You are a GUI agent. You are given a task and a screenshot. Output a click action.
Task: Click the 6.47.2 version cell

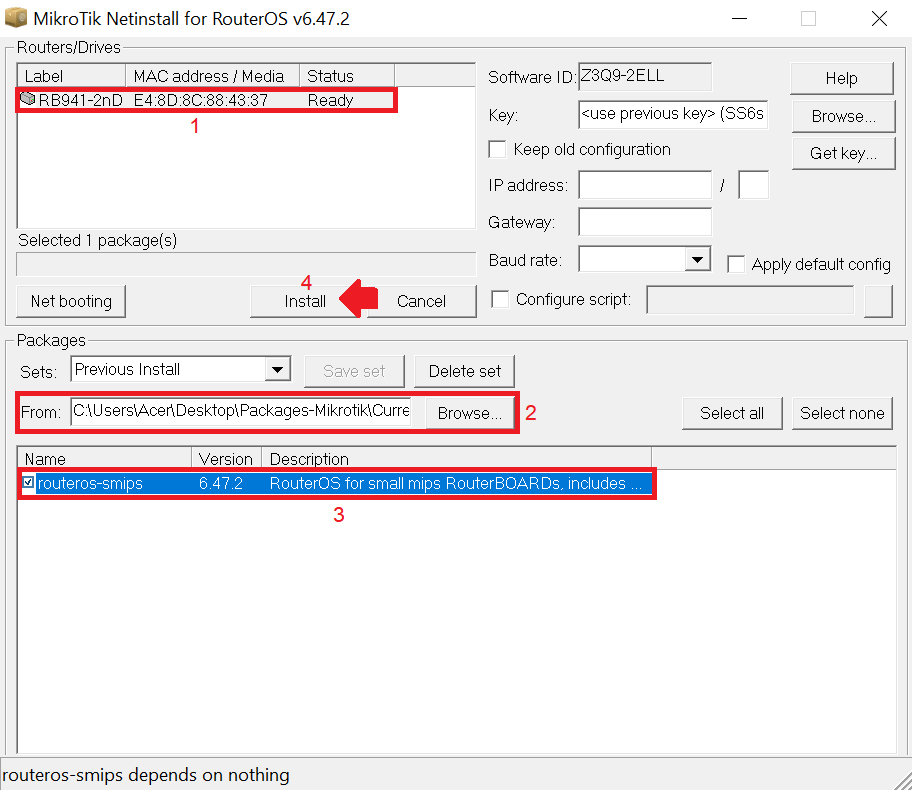[220, 483]
